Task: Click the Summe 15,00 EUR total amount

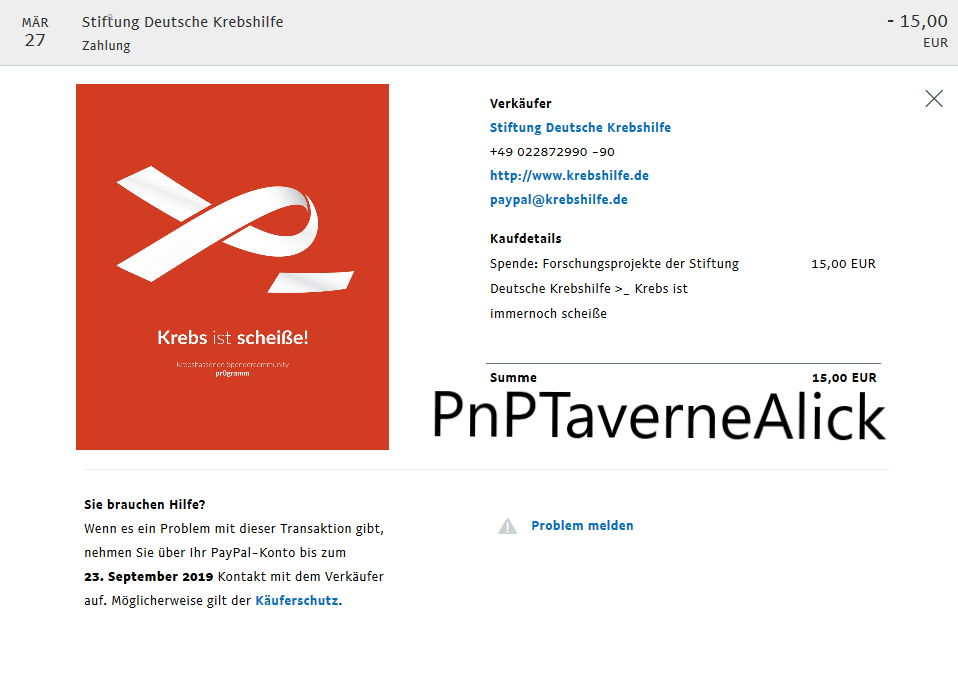Action: [x=844, y=378]
